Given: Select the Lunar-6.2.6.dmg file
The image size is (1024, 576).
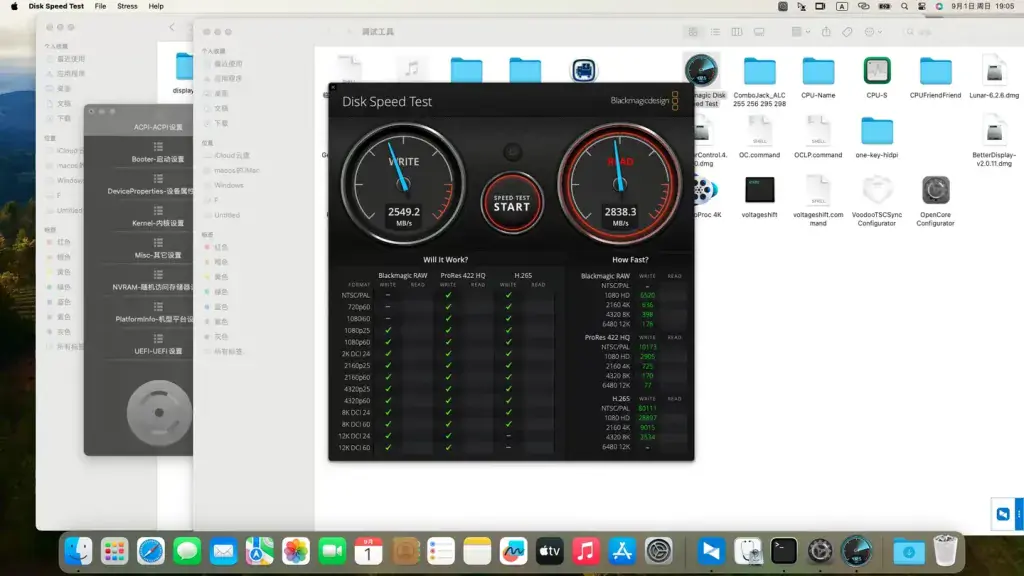Looking at the screenshot, I should pyautogui.click(x=994, y=71).
